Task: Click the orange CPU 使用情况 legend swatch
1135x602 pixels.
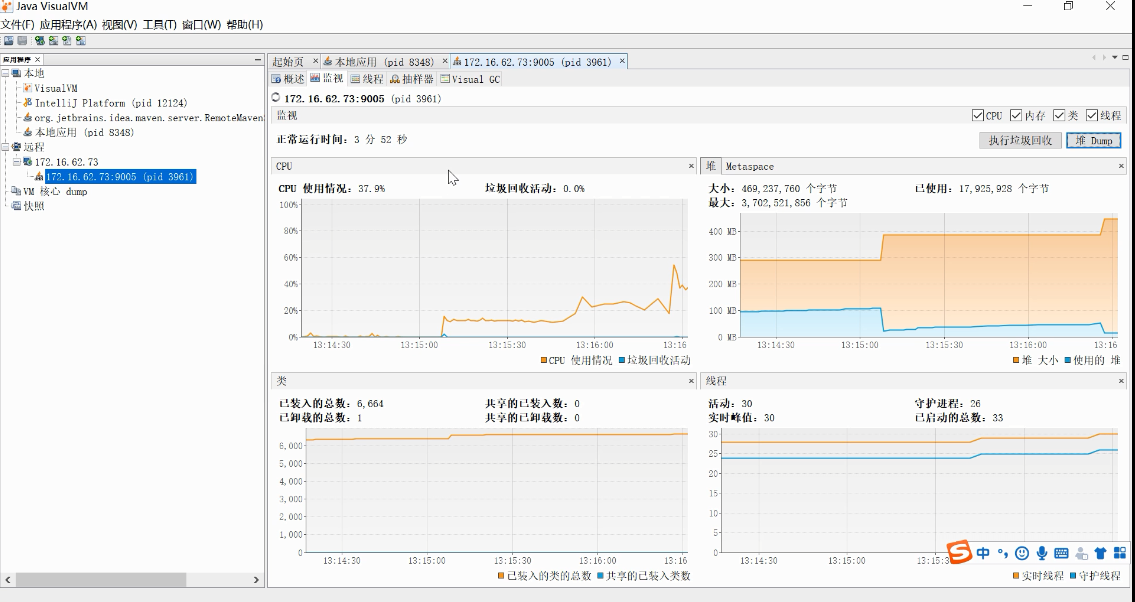Action: [x=544, y=360]
